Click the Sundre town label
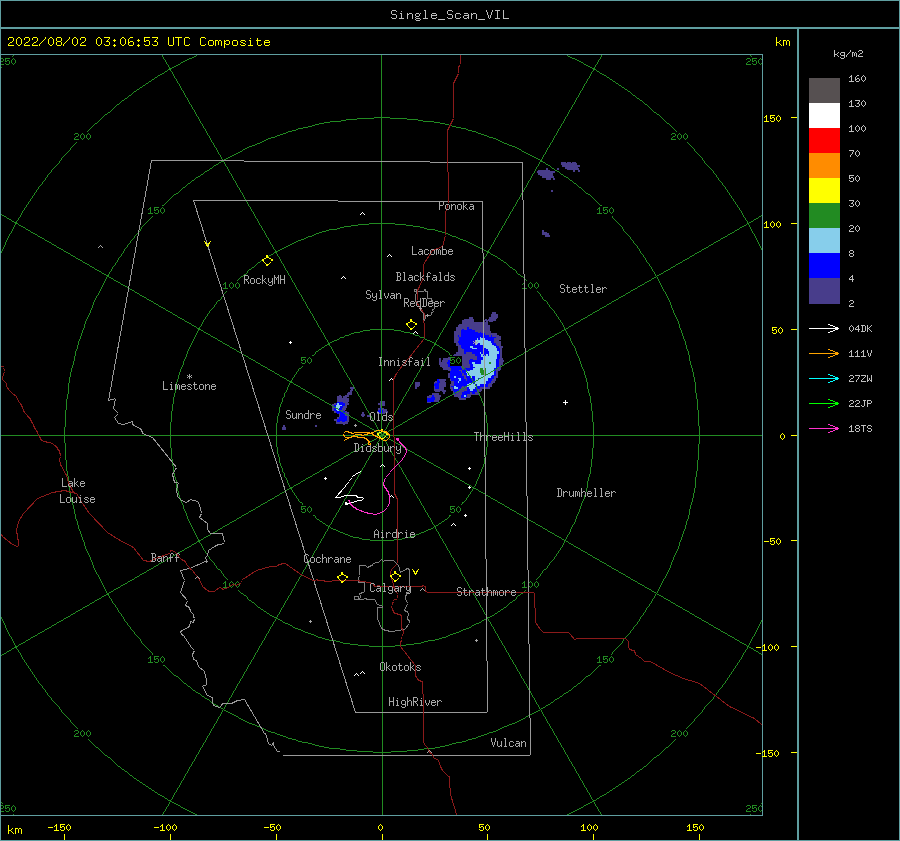Viewport: 900px width, 841px height. [303, 415]
